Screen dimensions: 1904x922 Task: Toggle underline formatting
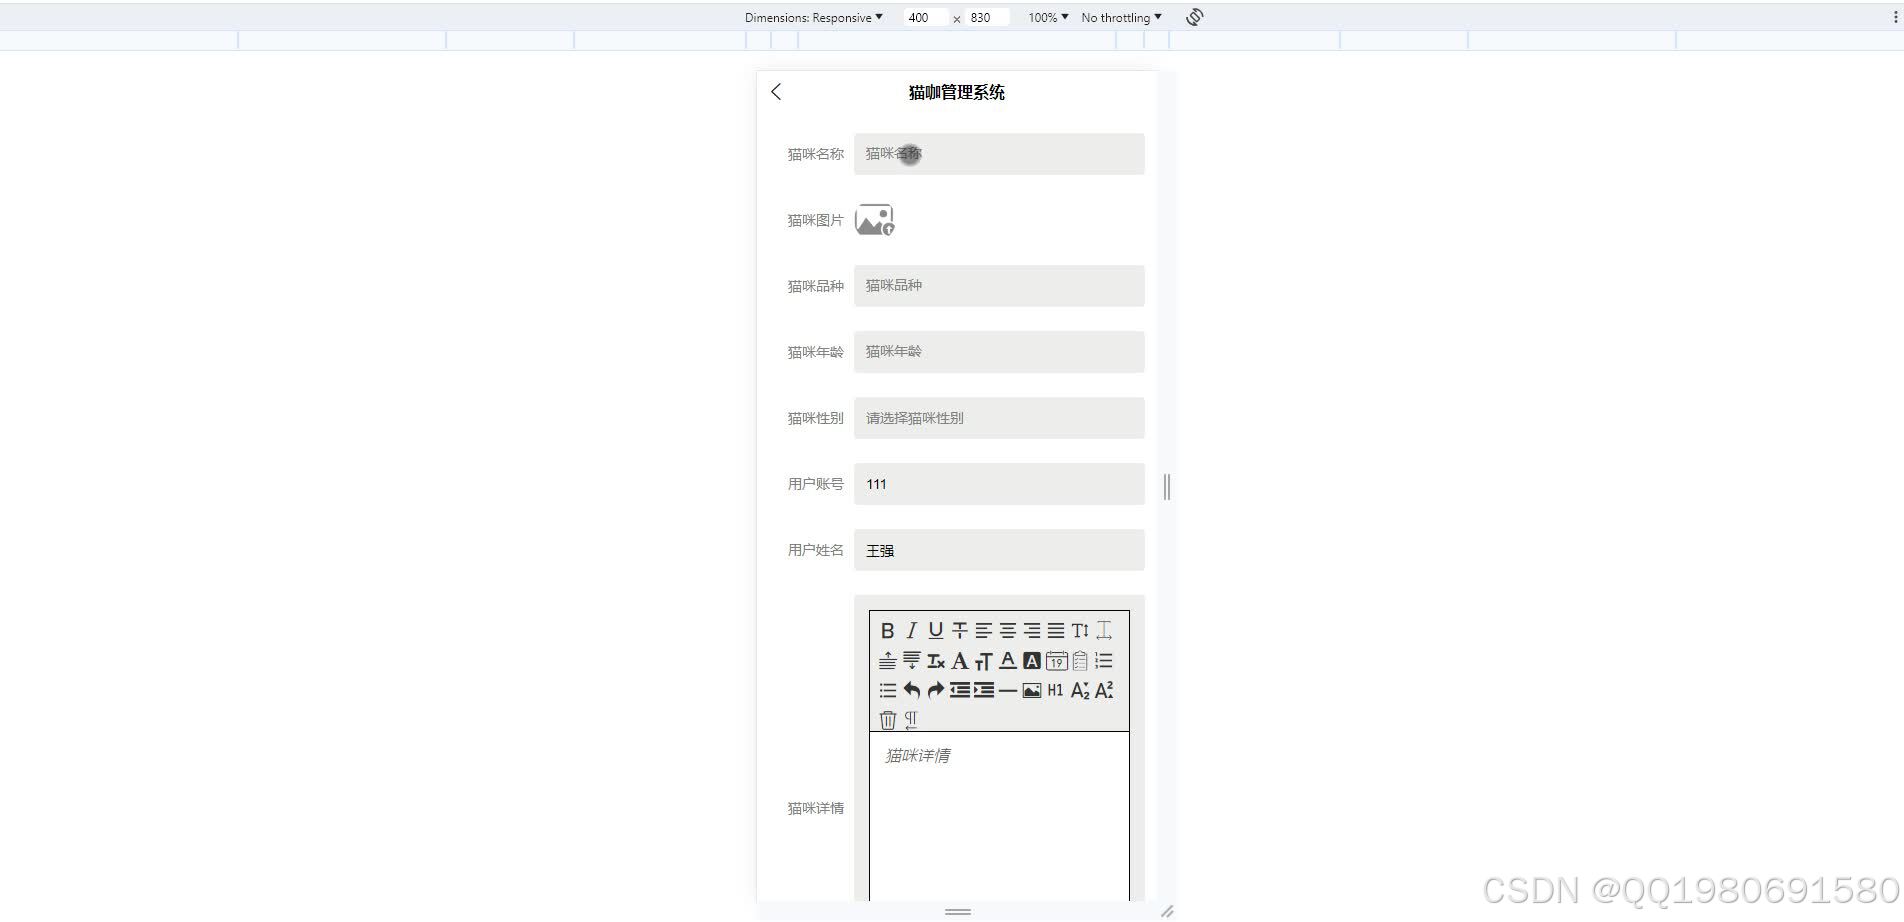coord(934,630)
